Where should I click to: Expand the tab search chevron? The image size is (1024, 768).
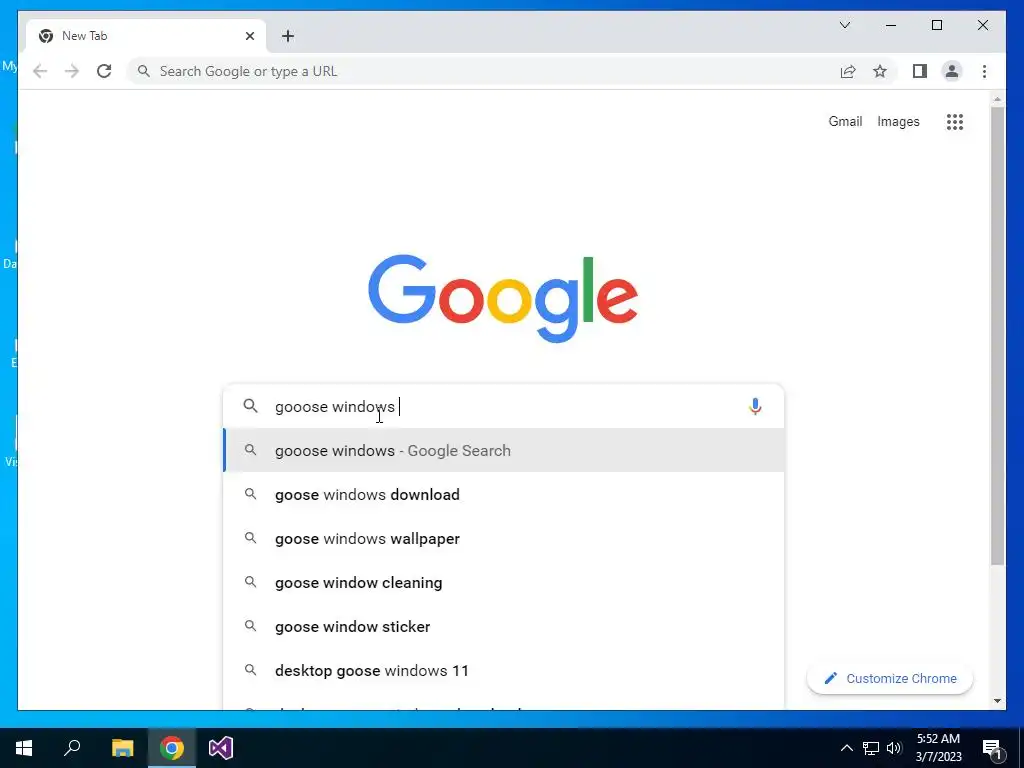point(844,25)
